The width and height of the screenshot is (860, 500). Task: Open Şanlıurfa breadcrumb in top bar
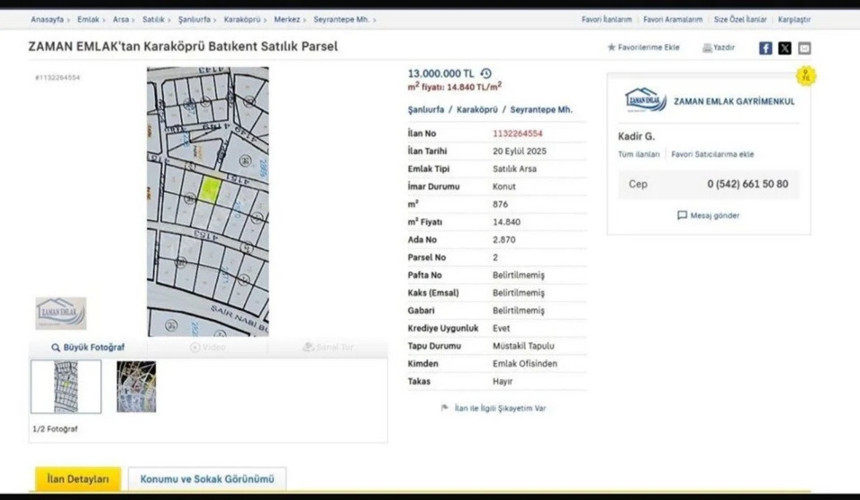[194, 20]
